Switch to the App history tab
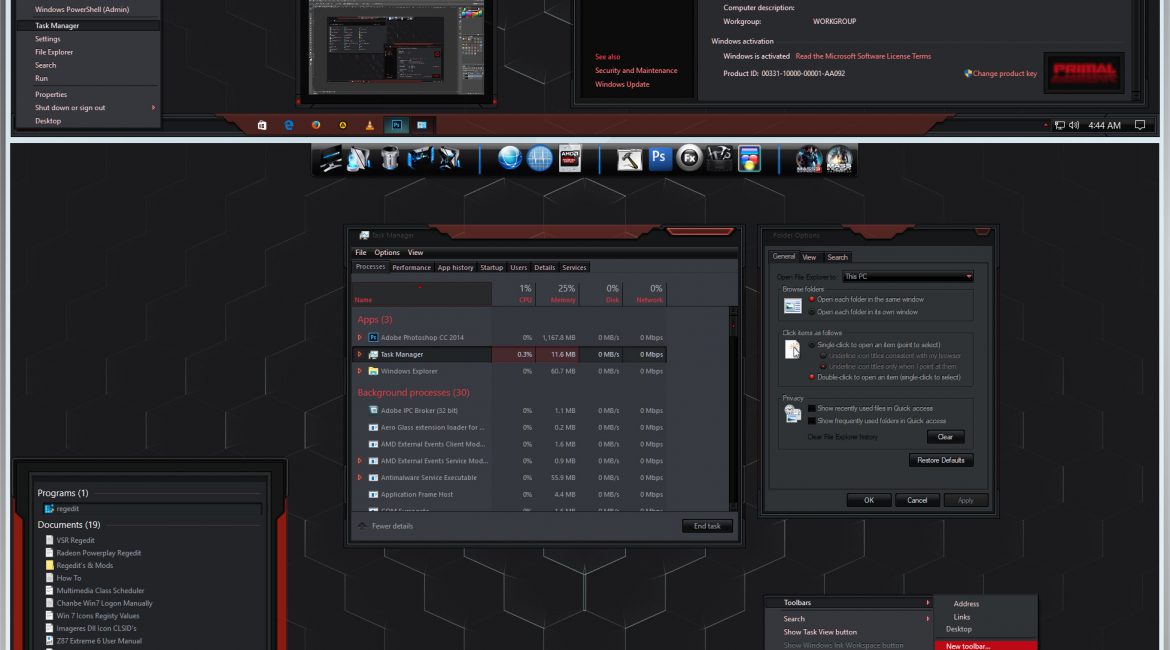Screen dimensions: 1170x650 coord(455,267)
